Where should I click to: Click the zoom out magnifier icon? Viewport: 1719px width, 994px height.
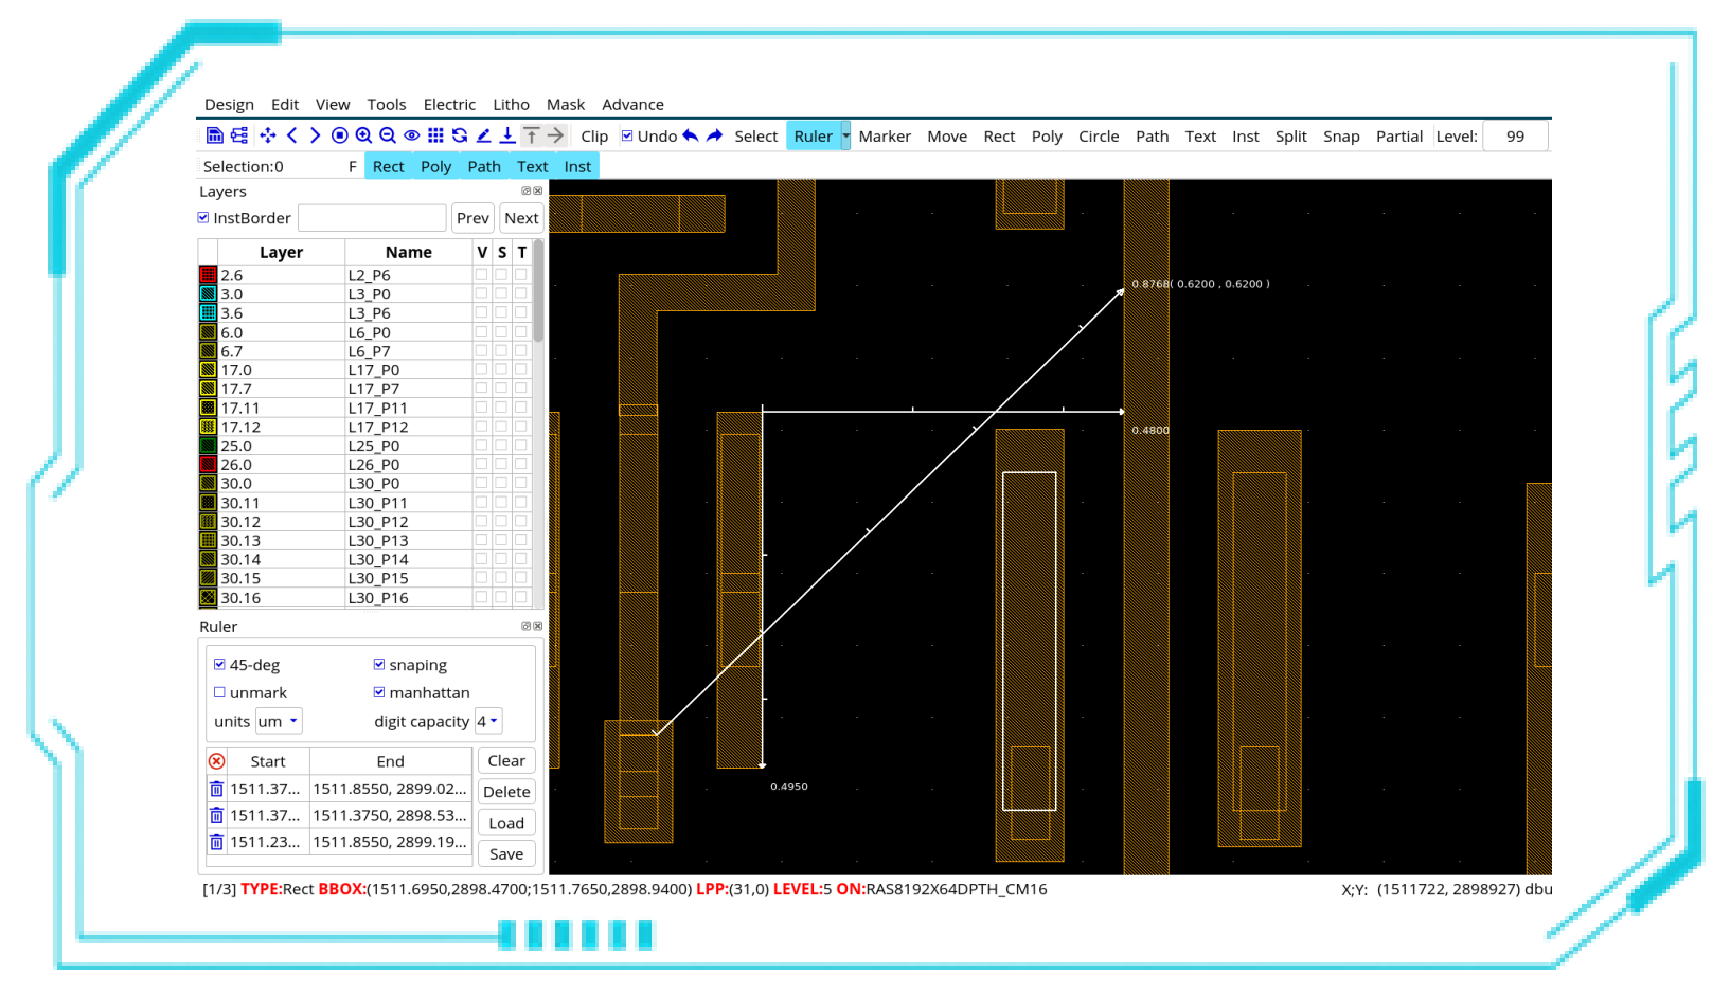(x=388, y=136)
